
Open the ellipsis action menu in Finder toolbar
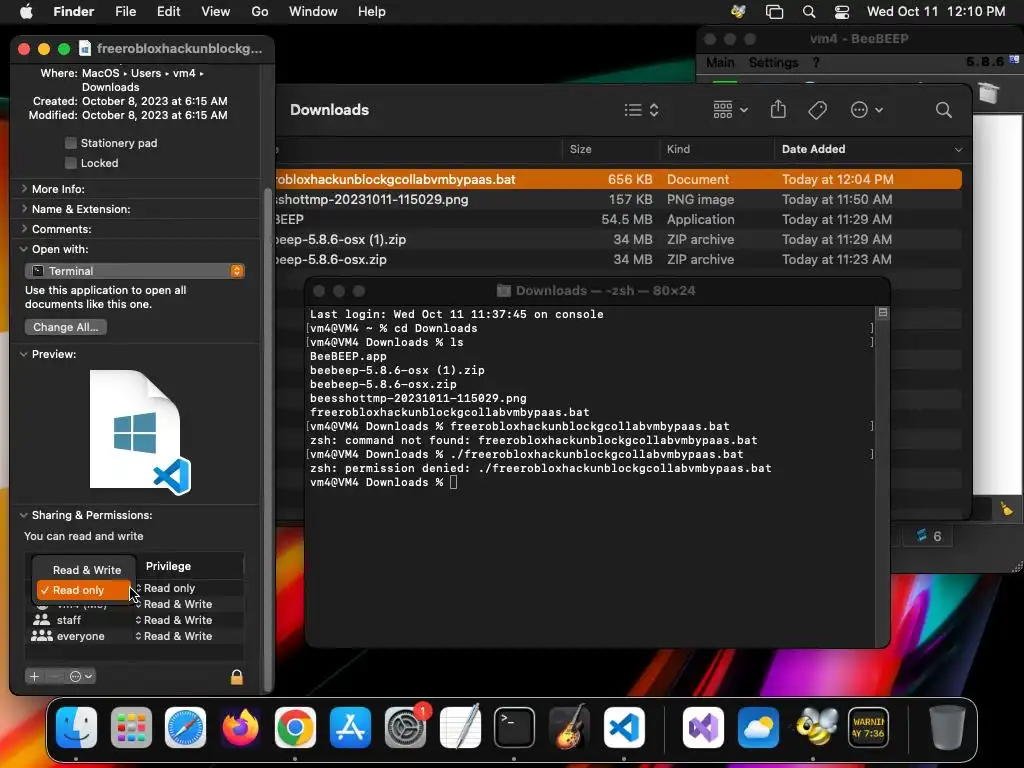[x=867, y=110]
